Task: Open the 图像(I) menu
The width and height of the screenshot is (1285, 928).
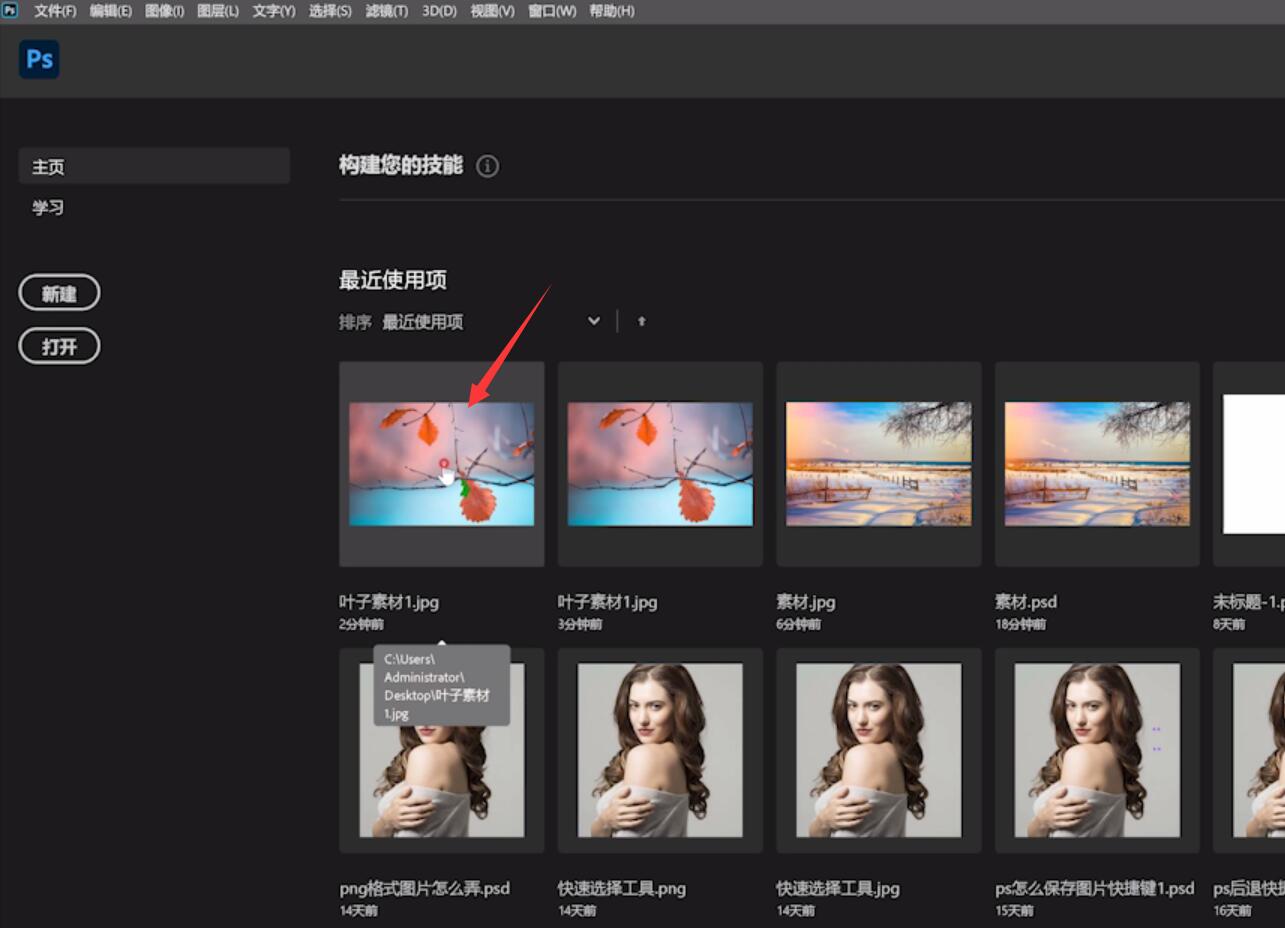Action: point(164,11)
